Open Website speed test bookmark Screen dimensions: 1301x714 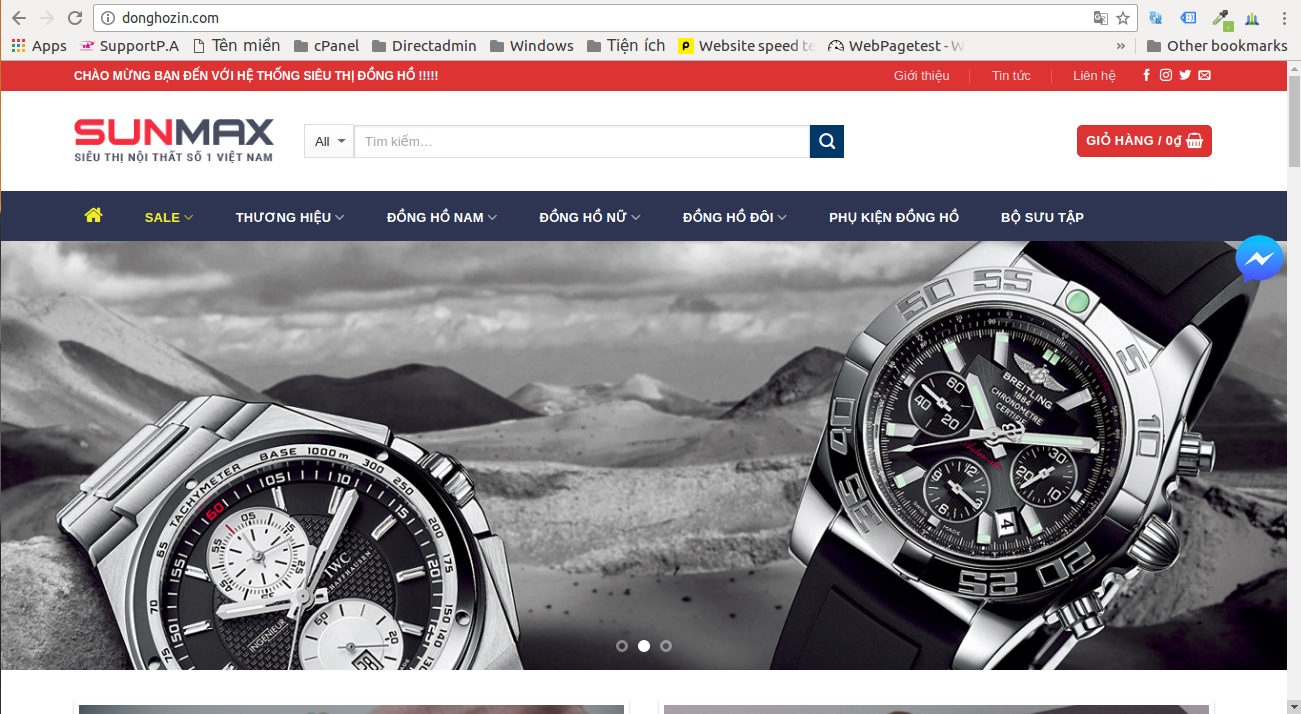[746, 46]
